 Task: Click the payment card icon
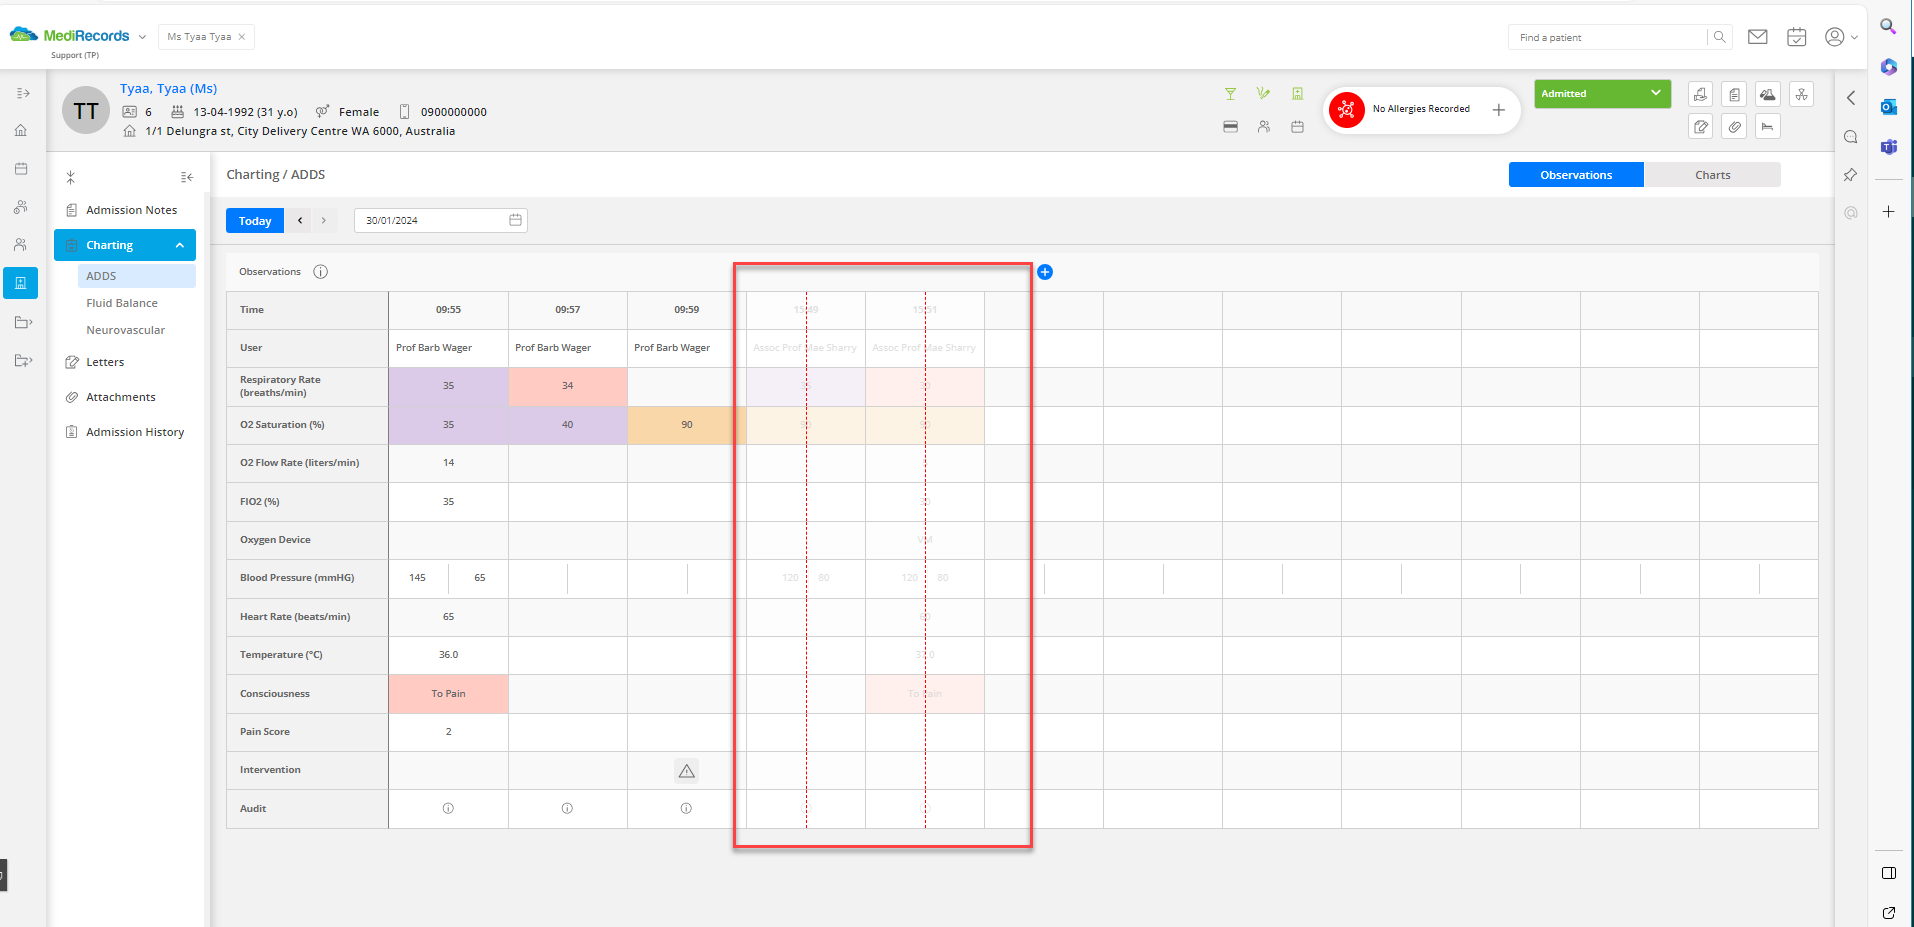(1231, 127)
